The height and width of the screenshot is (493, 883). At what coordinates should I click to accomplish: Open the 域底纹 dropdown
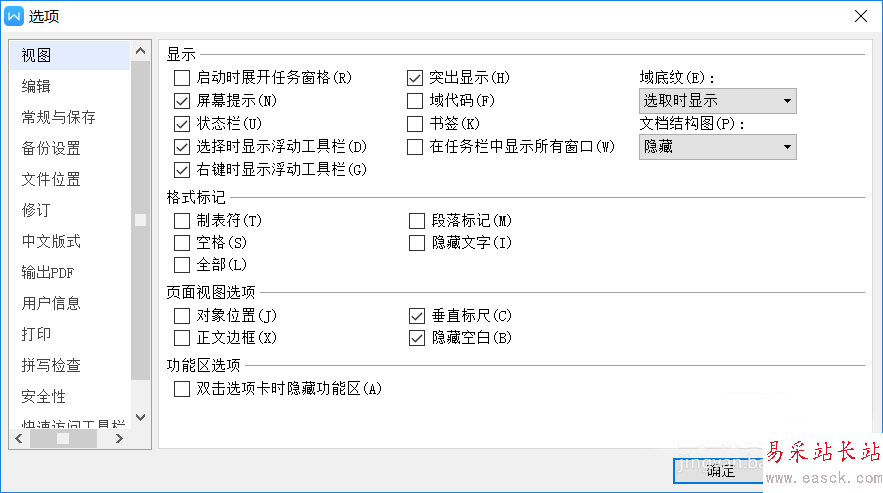(717, 101)
